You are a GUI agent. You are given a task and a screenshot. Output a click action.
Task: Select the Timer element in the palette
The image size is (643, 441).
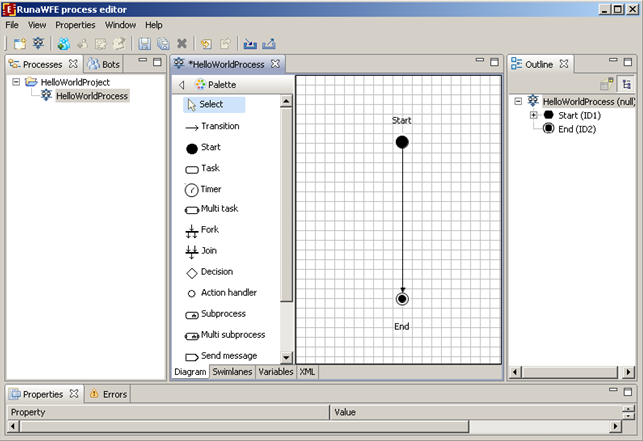pos(211,189)
